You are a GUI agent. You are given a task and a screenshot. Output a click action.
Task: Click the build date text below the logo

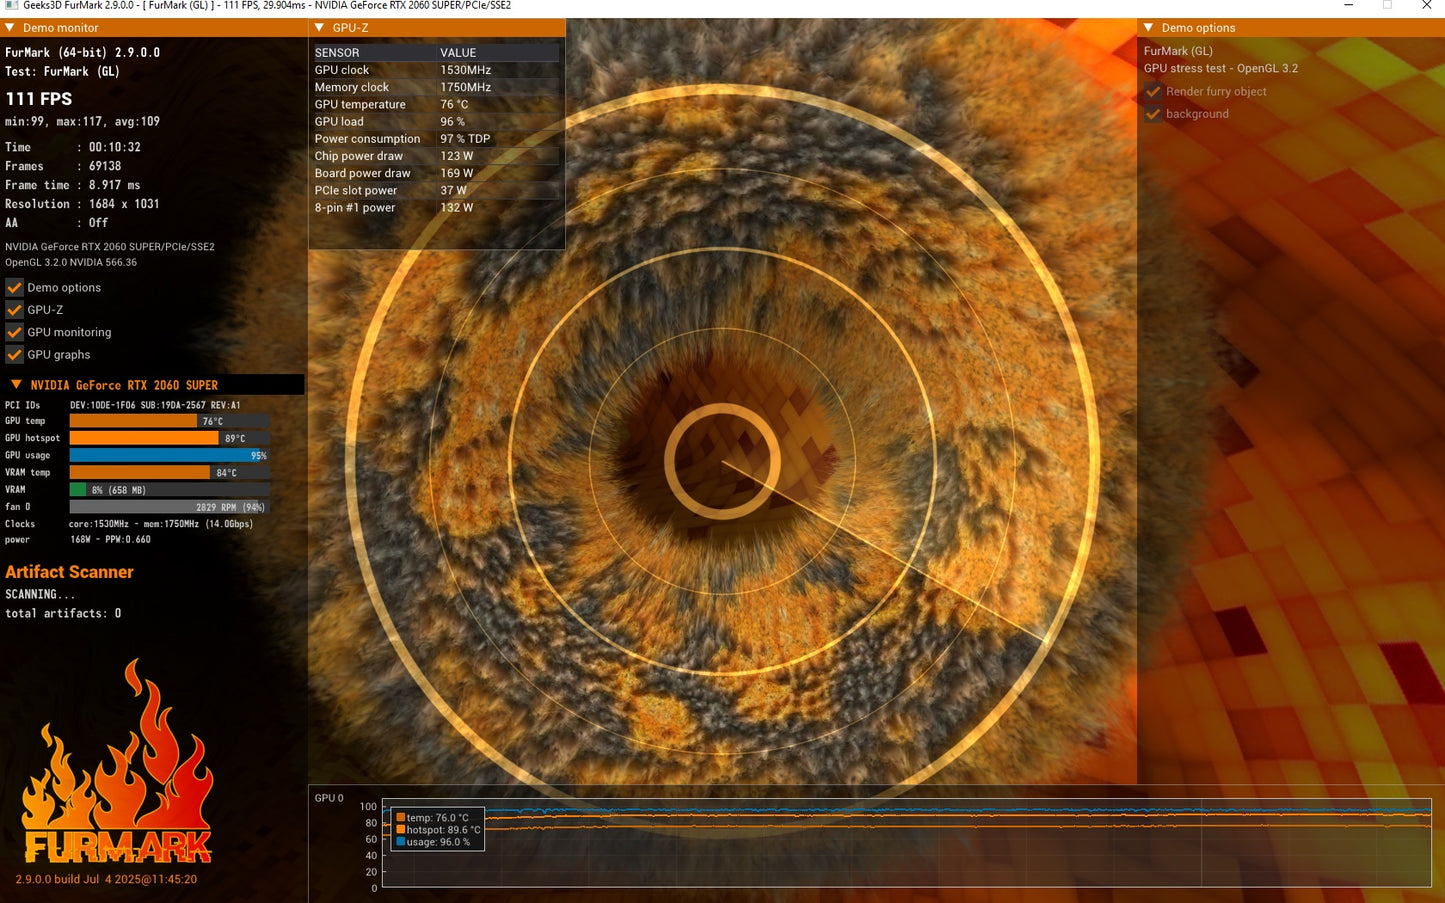point(106,880)
